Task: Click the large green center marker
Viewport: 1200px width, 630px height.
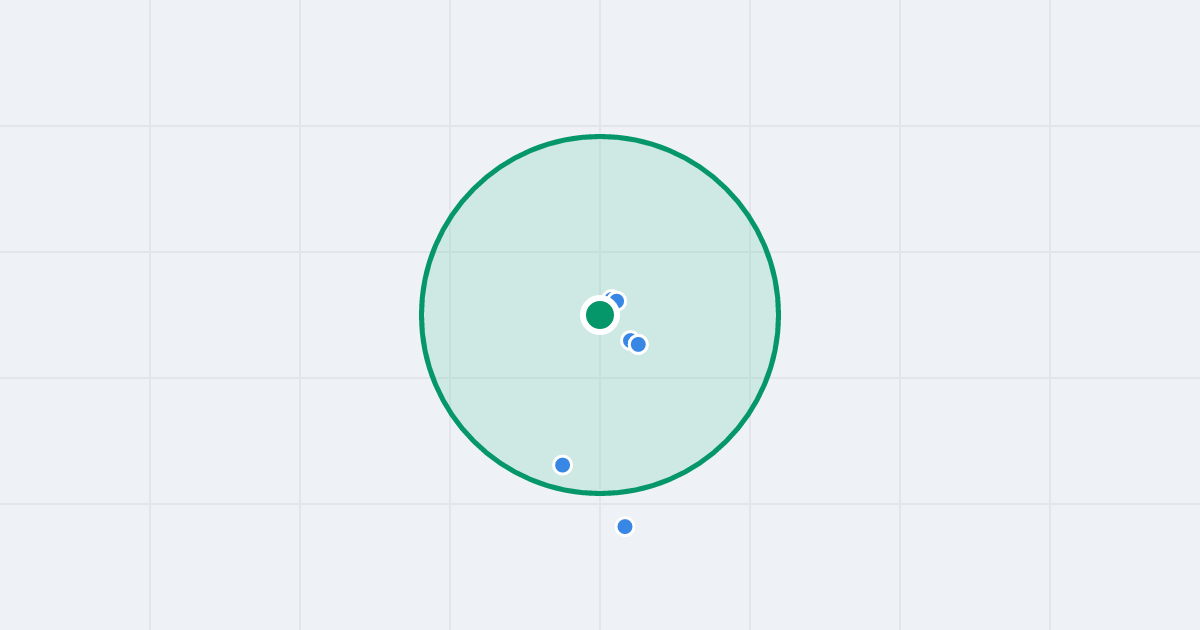Action: (600, 315)
